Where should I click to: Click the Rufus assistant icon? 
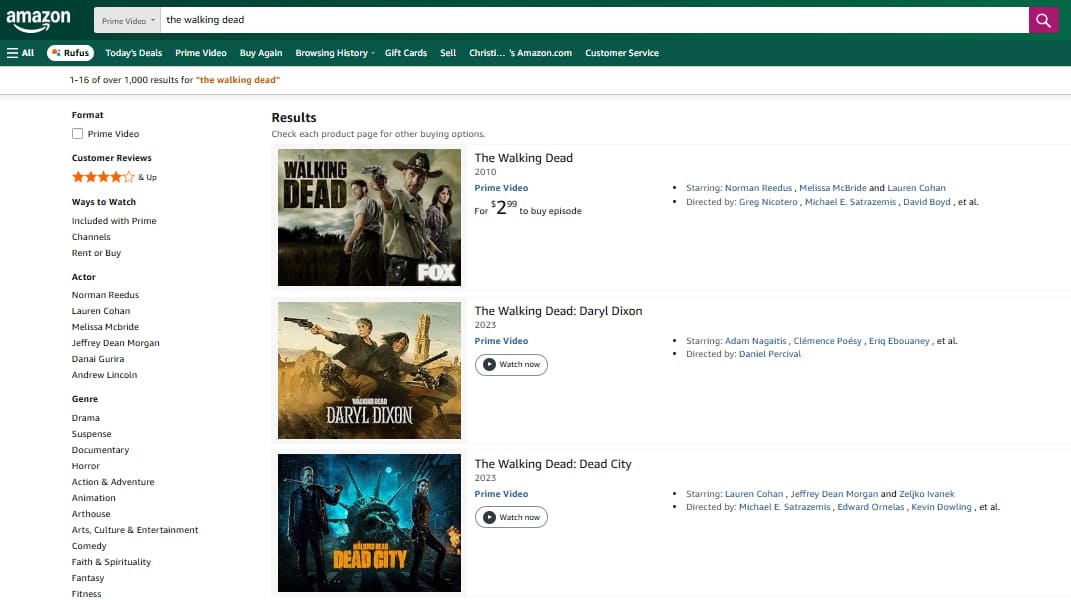(x=57, y=52)
